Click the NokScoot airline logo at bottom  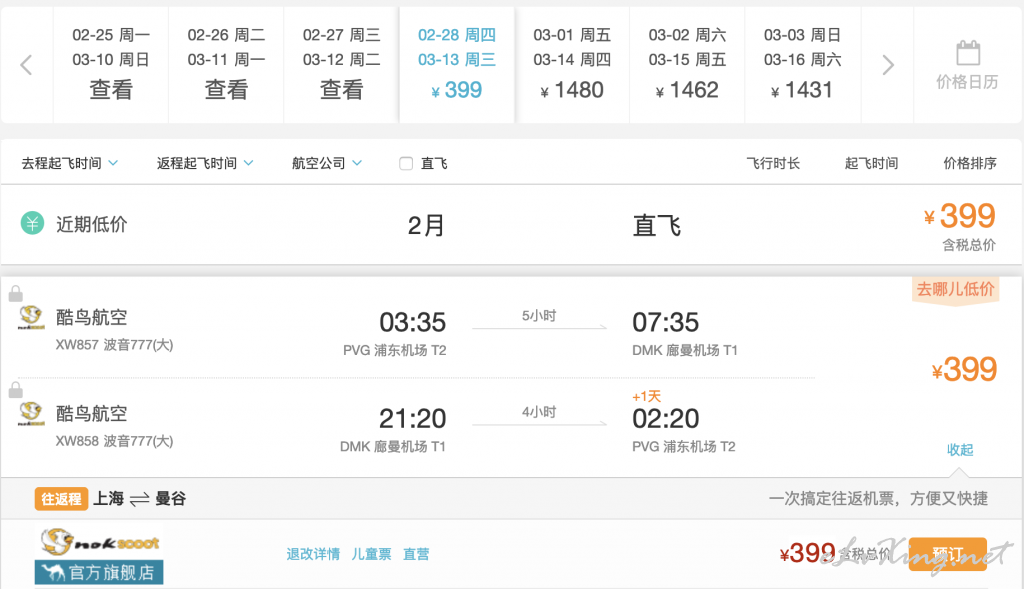[x=99, y=541]
